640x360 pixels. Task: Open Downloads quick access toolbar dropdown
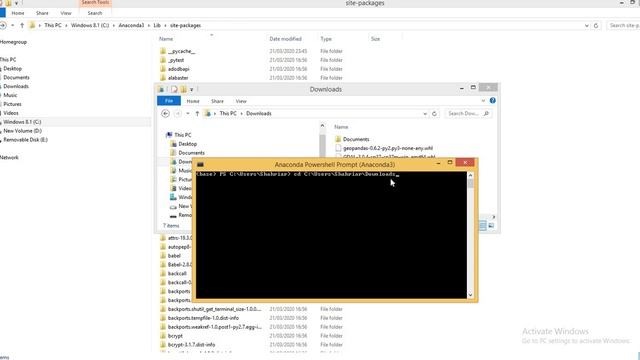point(191,89)
